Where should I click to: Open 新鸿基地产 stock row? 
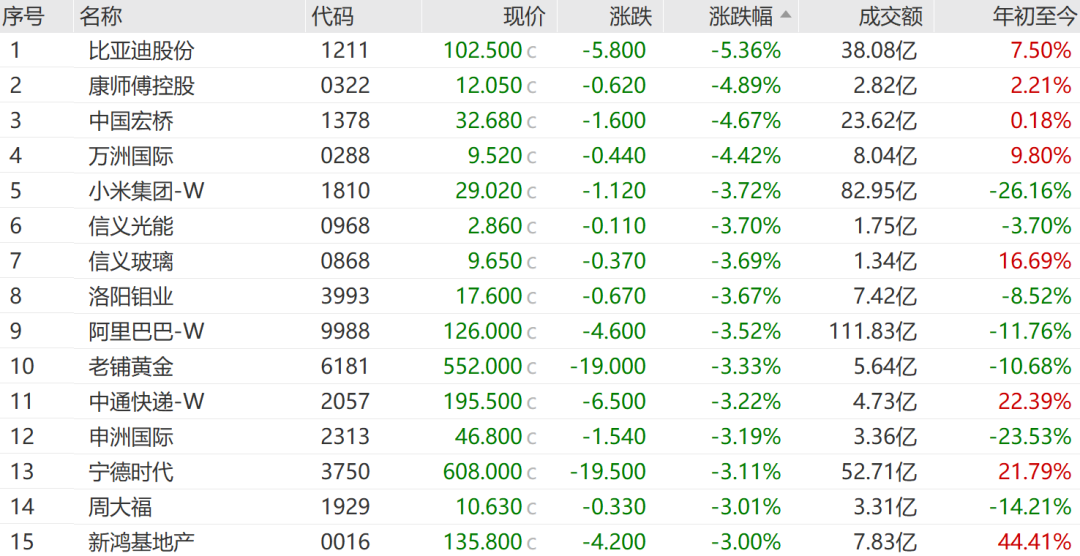(x=141, y=542)
